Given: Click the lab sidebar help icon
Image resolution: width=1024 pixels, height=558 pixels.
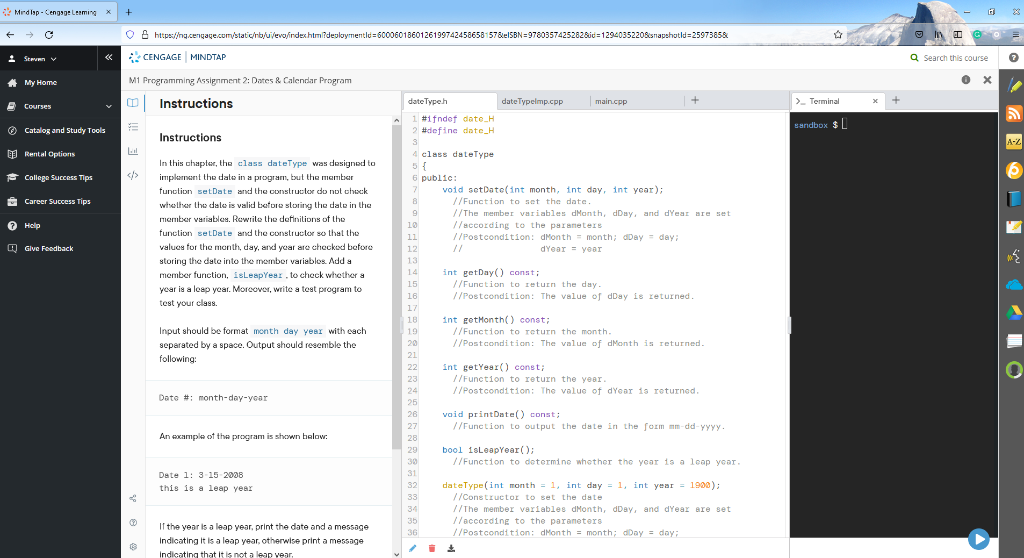Looking at the screenshot, I should click(133, 523).
